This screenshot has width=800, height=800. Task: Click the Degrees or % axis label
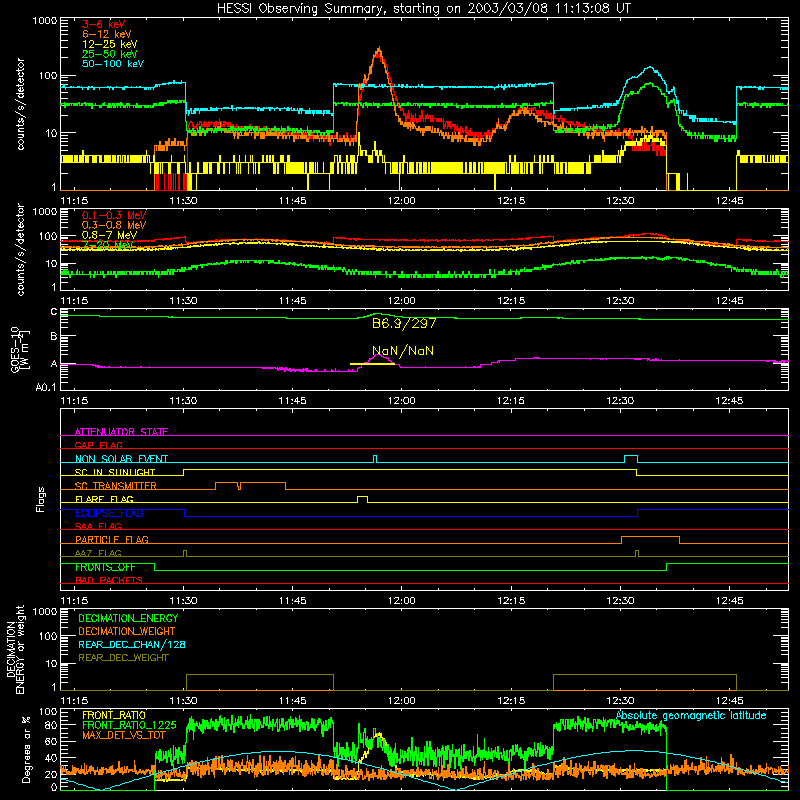click(x=27, y=749)
